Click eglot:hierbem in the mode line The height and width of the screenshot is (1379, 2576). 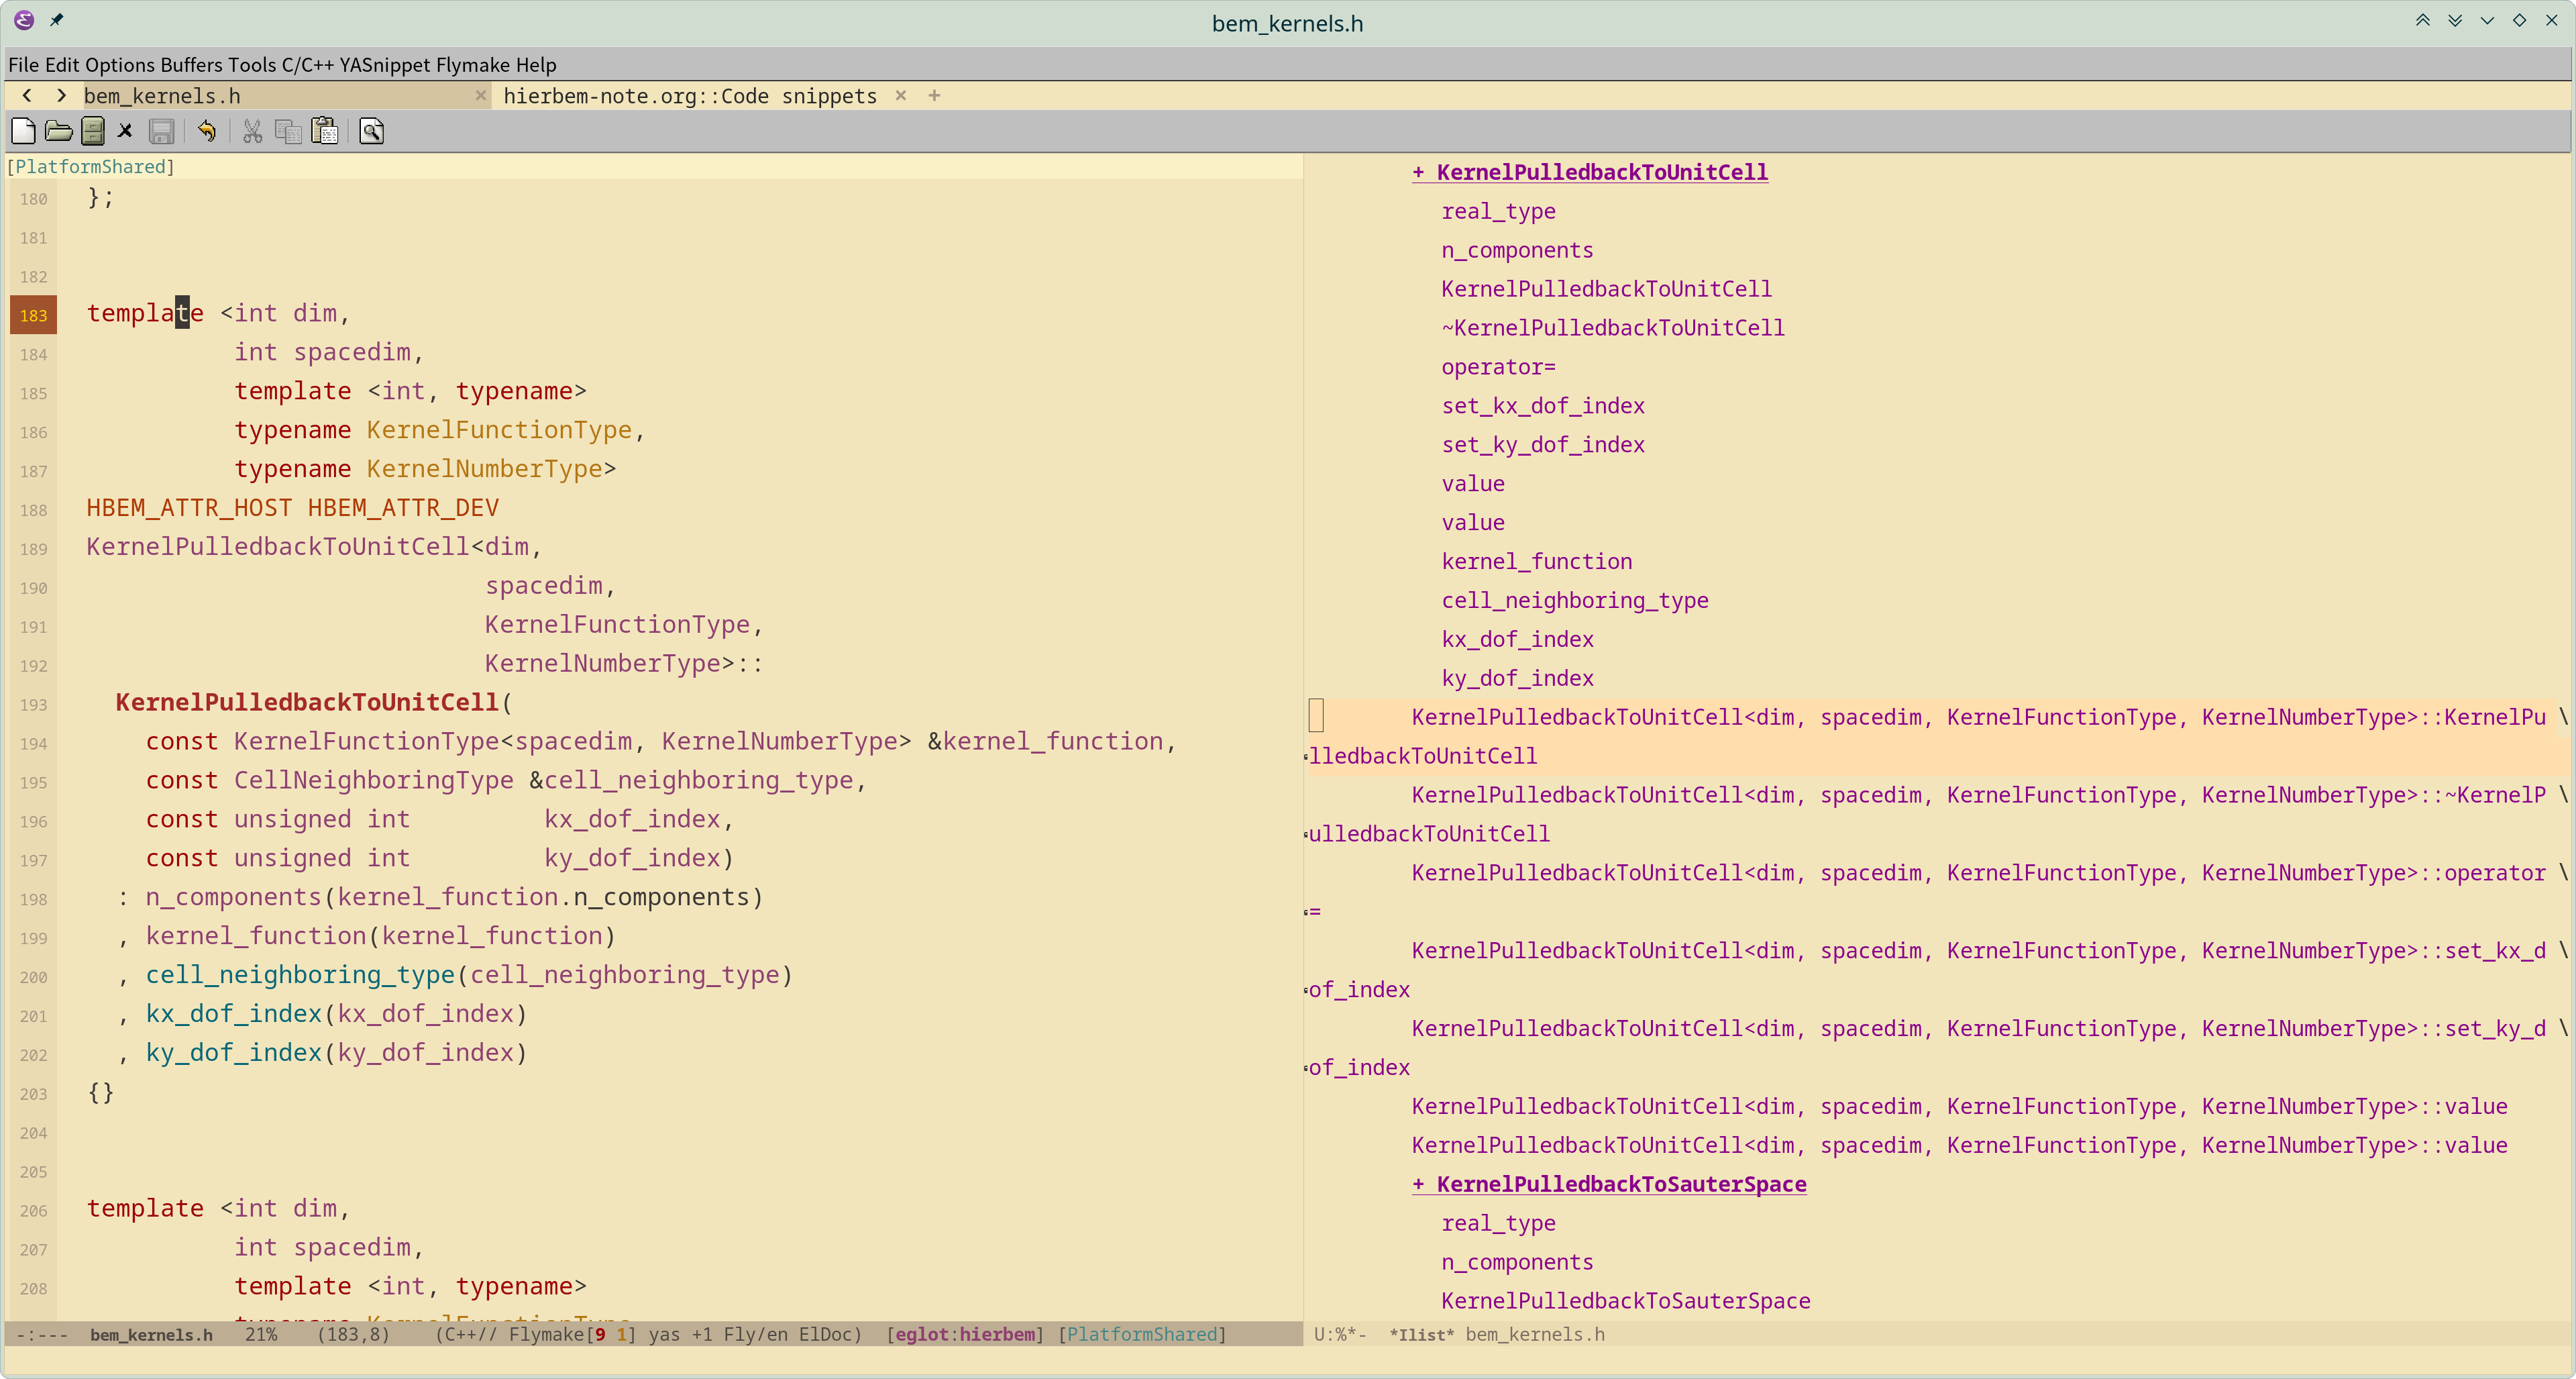pyautogui.click(x=965, y=1334)
